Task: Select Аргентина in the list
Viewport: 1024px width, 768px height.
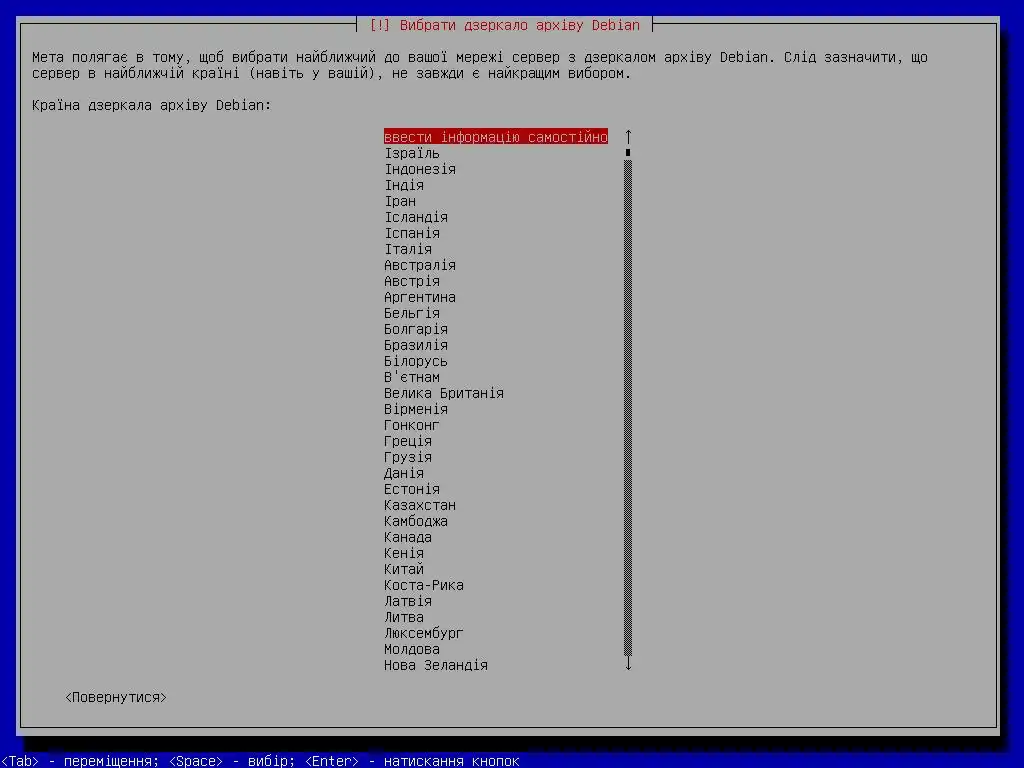Action: pos(420,296)
